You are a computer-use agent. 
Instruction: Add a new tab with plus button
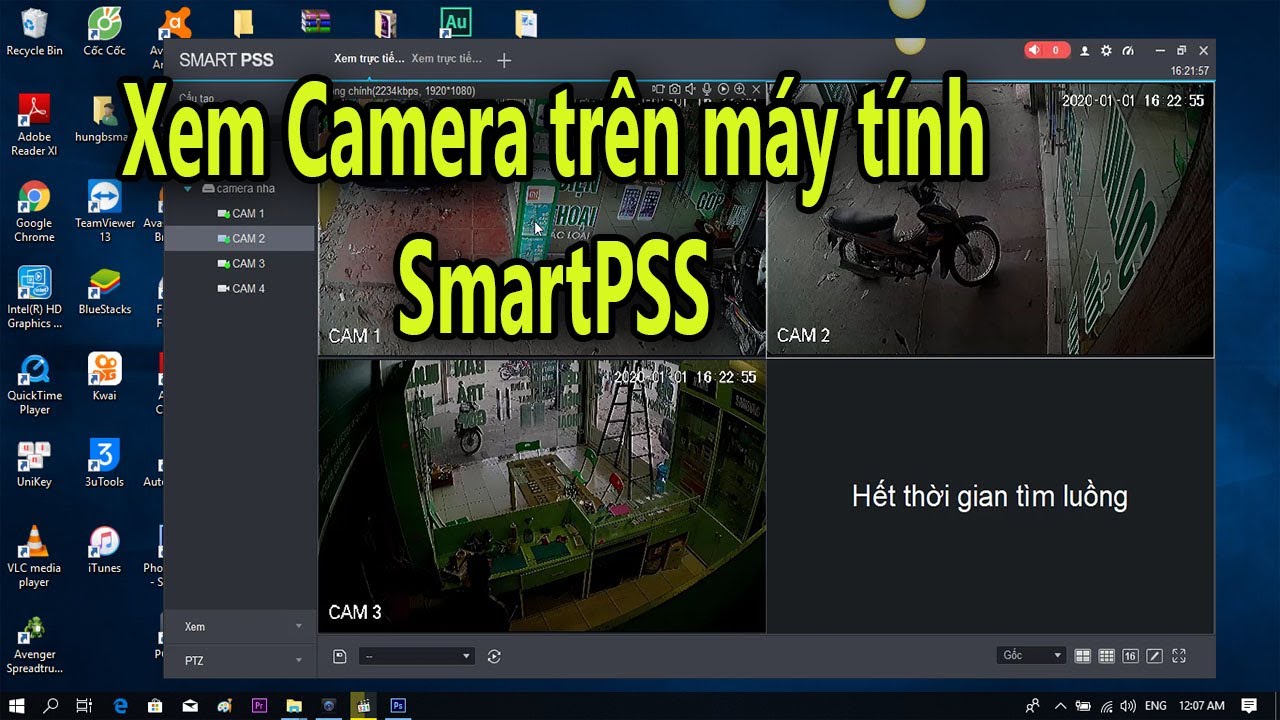pyautogui.click(x=504, y=60)
